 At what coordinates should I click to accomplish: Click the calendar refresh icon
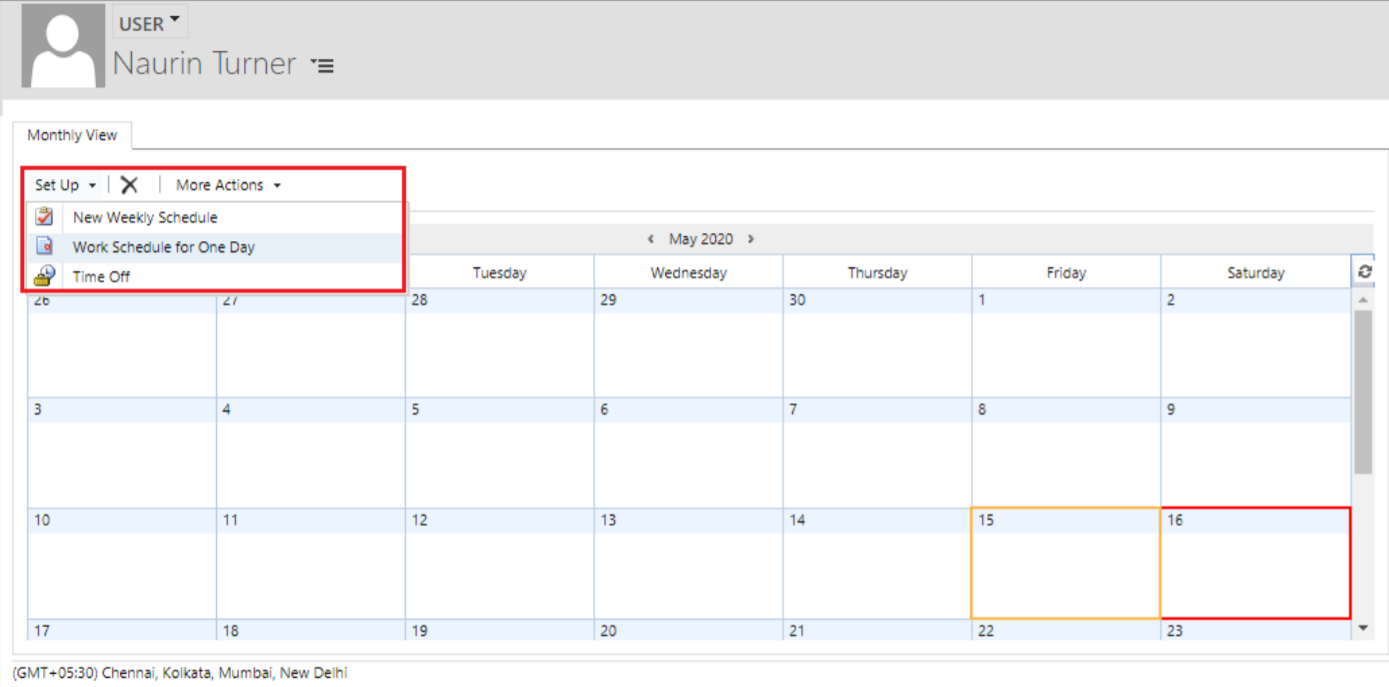pos(1364,272)
